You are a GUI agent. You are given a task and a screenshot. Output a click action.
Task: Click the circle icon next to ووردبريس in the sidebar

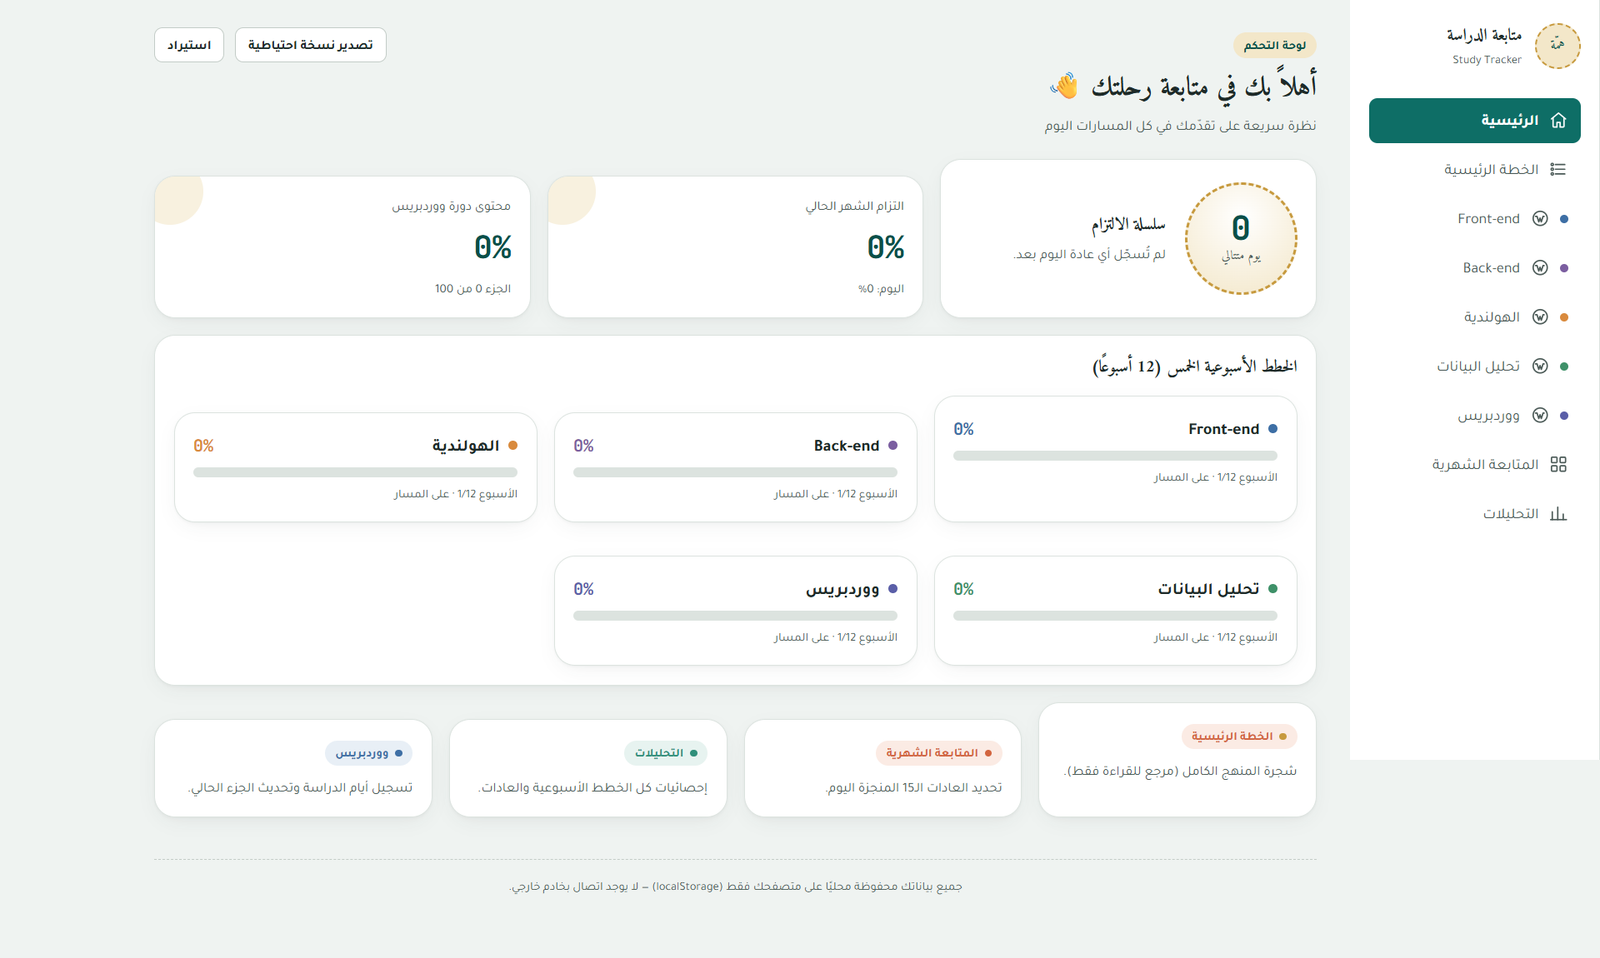(1540, 415)
